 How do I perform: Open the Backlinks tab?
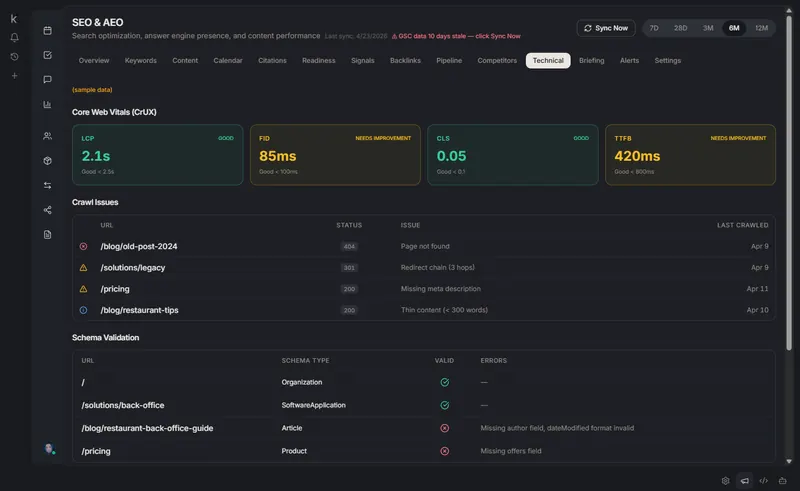point(405,60)
